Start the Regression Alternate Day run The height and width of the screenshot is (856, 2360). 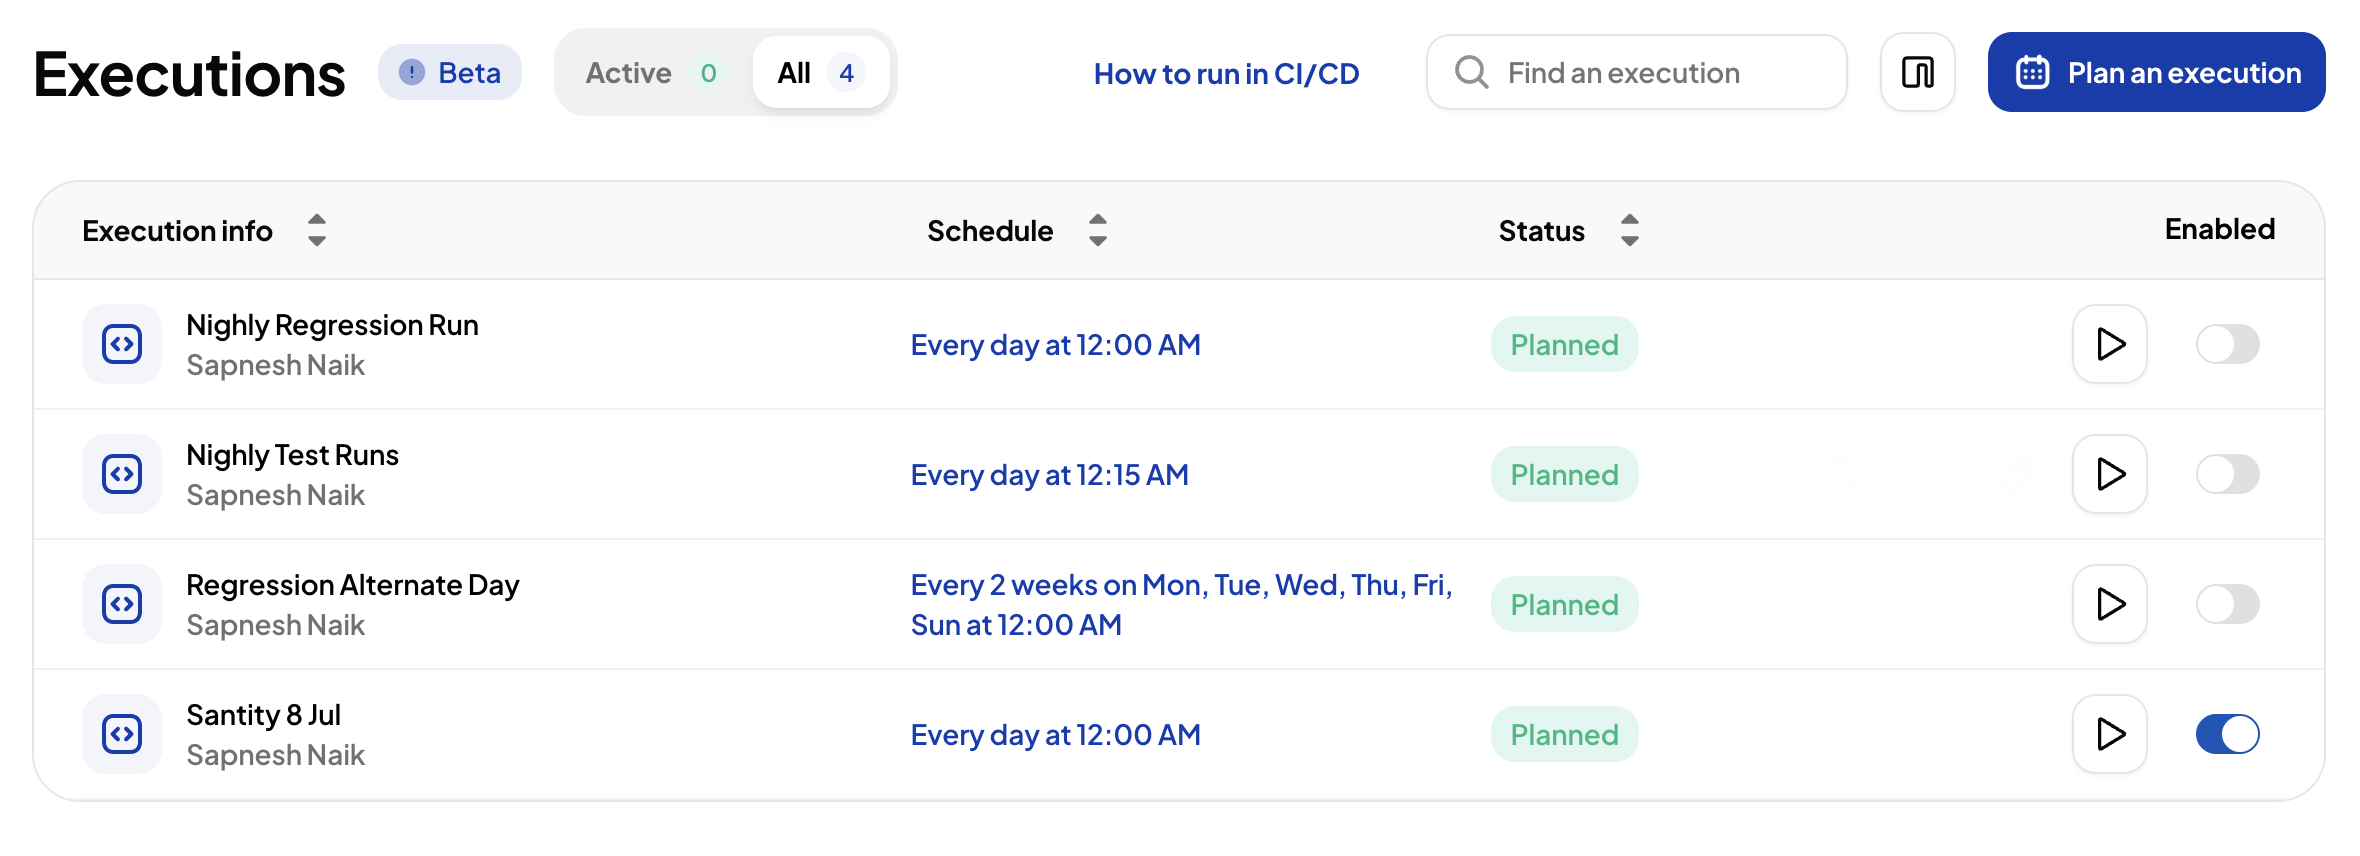tap(2110, 604)
